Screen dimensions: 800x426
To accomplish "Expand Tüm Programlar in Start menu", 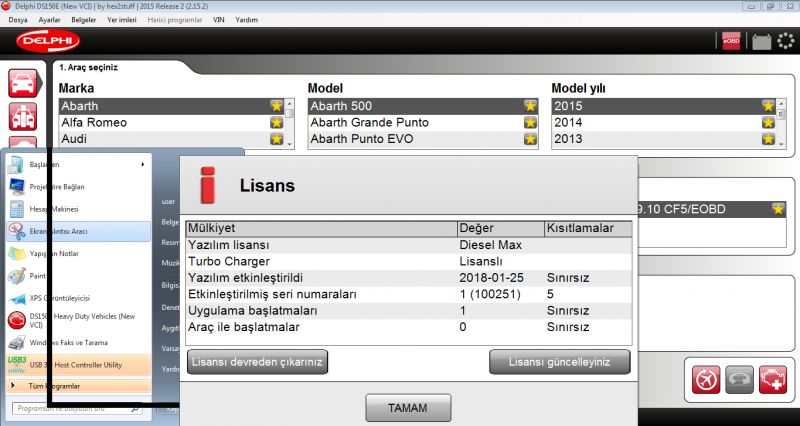I will pos(79,386).
